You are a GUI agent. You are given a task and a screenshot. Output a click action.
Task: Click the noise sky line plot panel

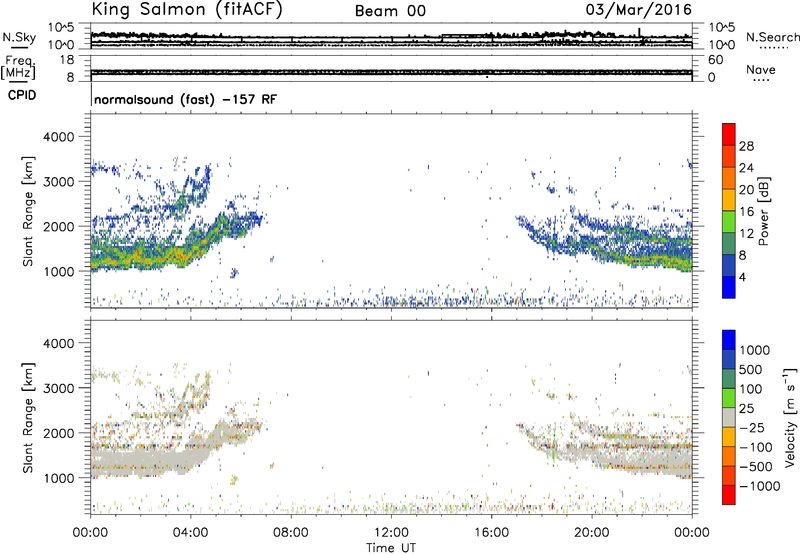[x=391, y=36]
